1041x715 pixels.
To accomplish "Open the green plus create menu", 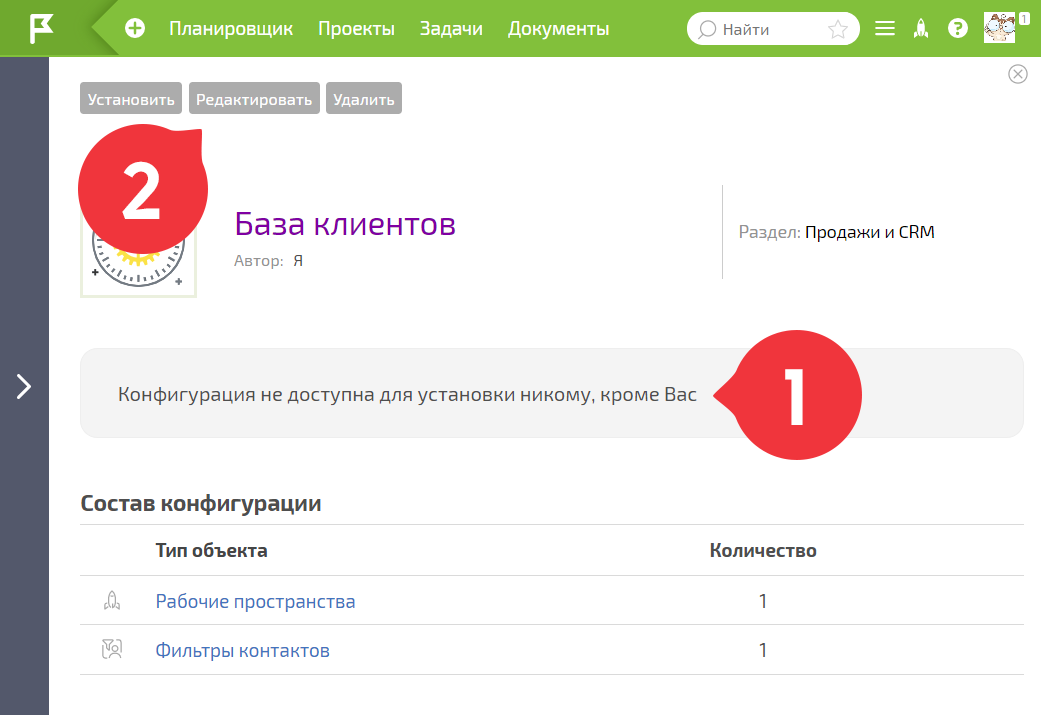I will click(135, 29).
